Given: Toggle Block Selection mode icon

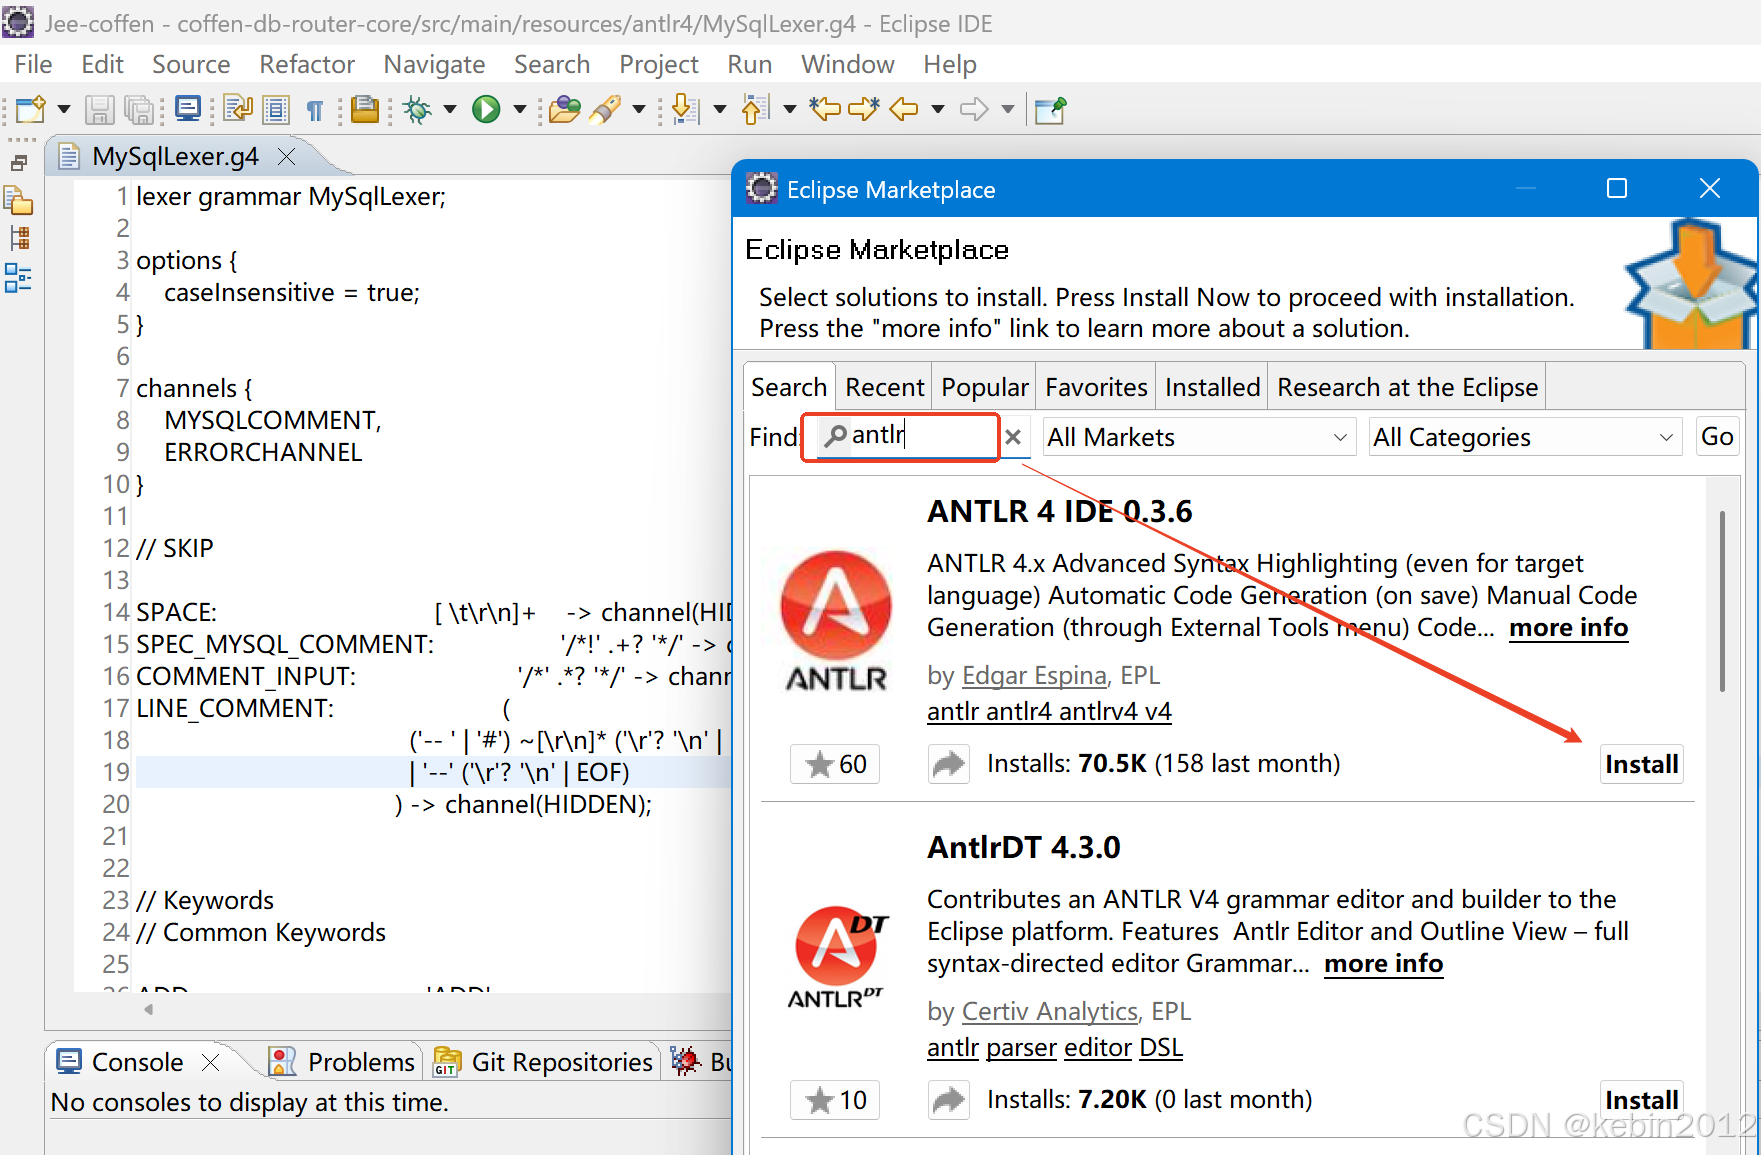Looking at the screenshot, I should (x=275, y=108).
